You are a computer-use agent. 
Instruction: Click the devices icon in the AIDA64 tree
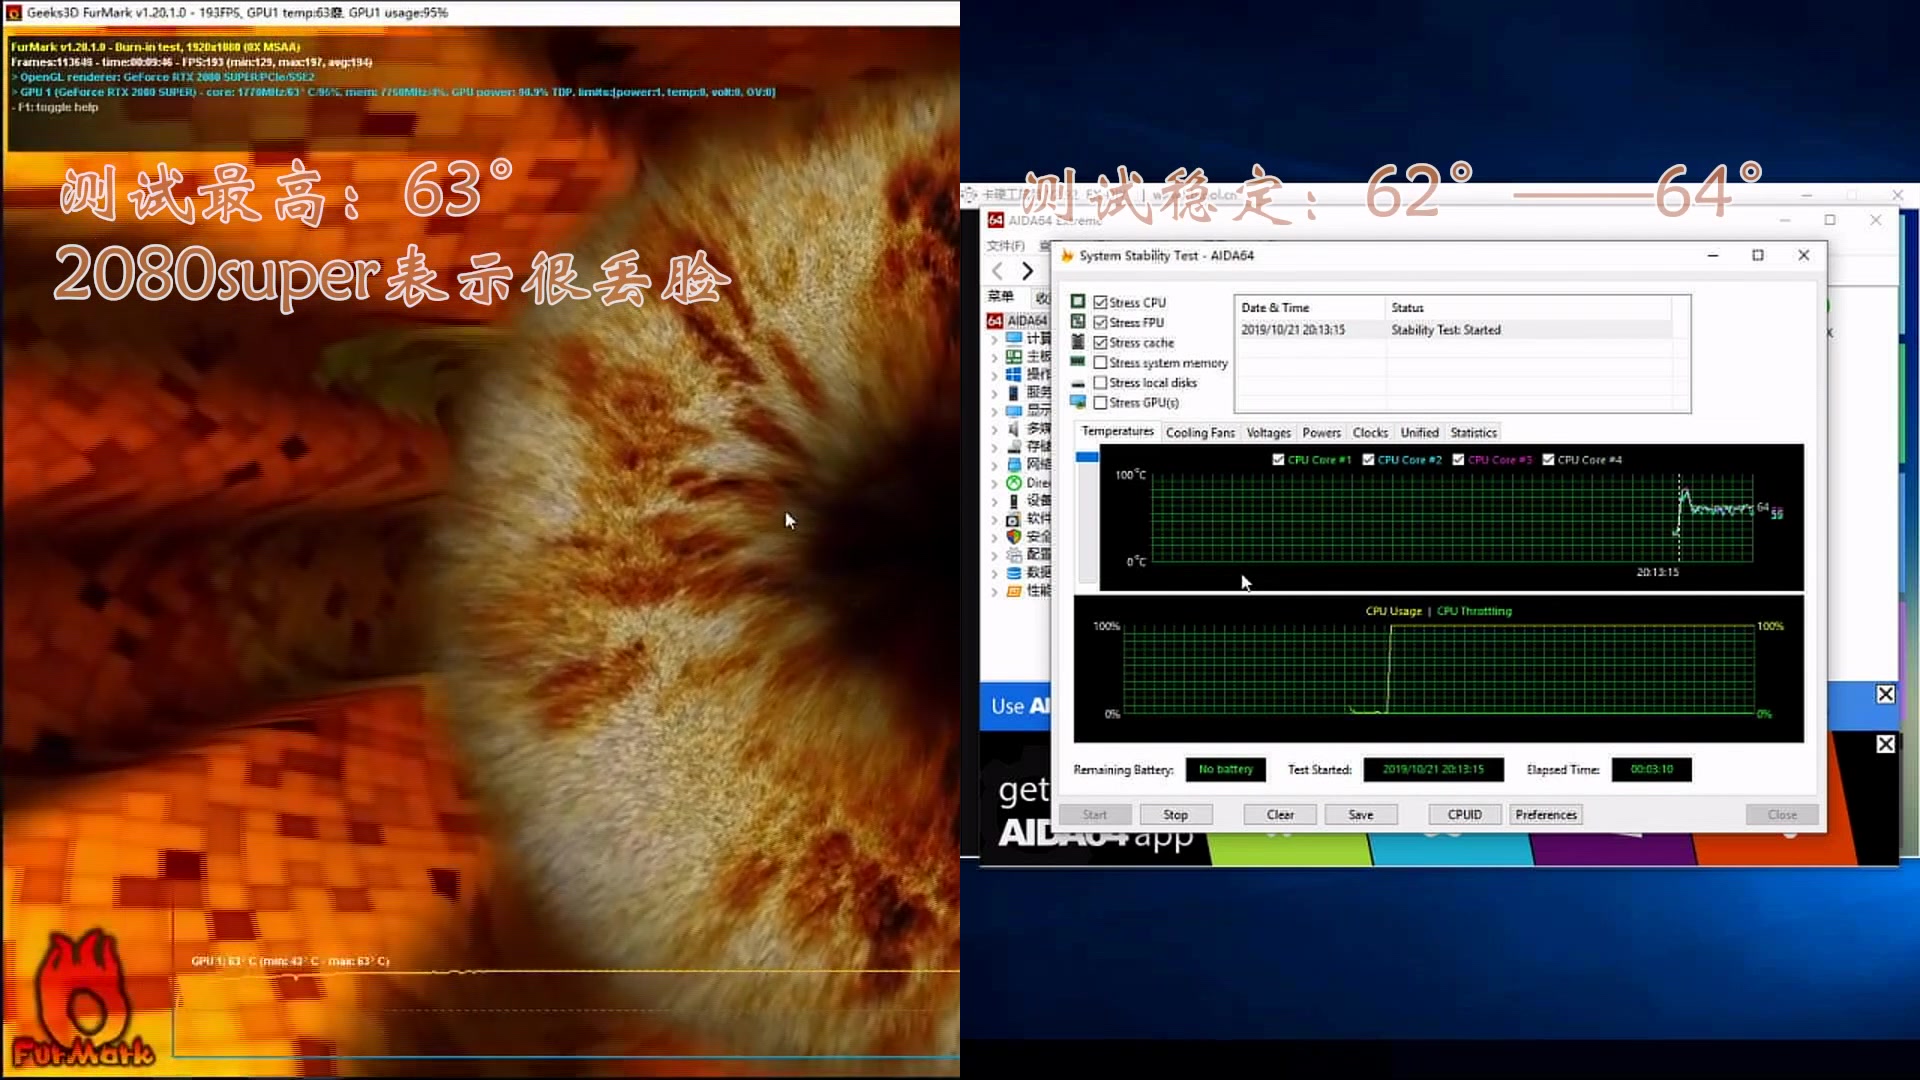pos(1014,500)
